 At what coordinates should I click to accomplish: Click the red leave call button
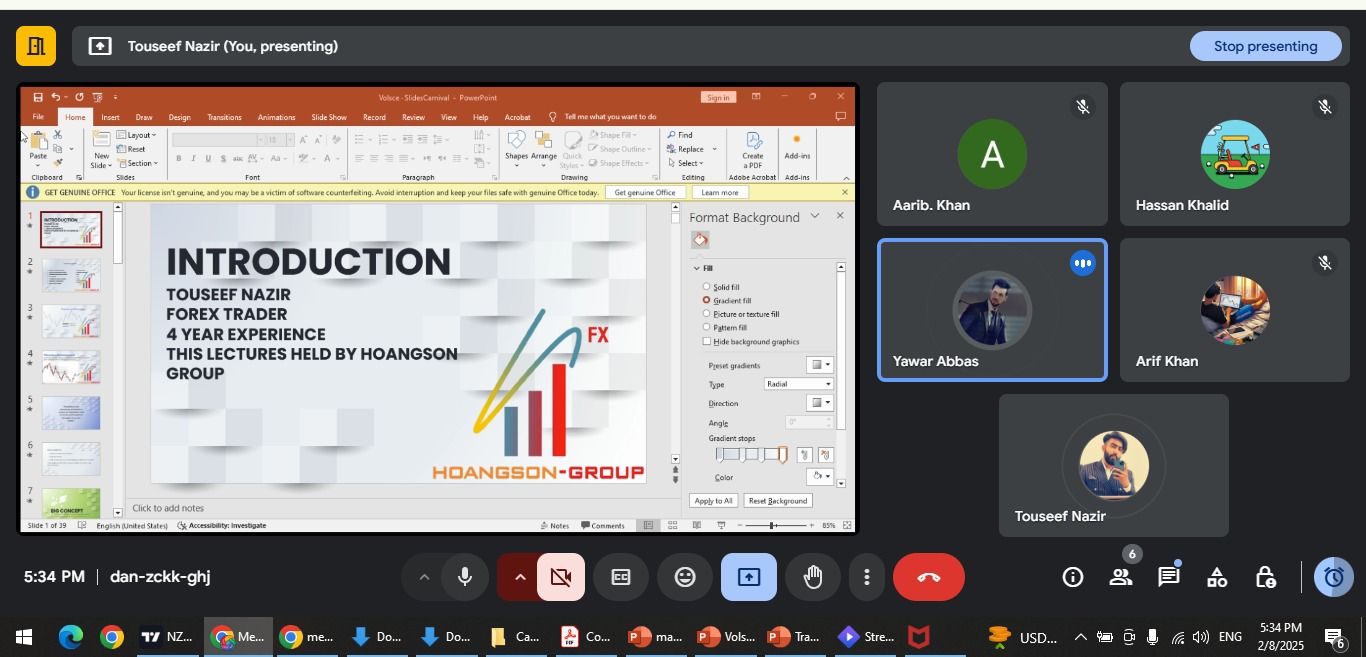[x=928, y=577]
